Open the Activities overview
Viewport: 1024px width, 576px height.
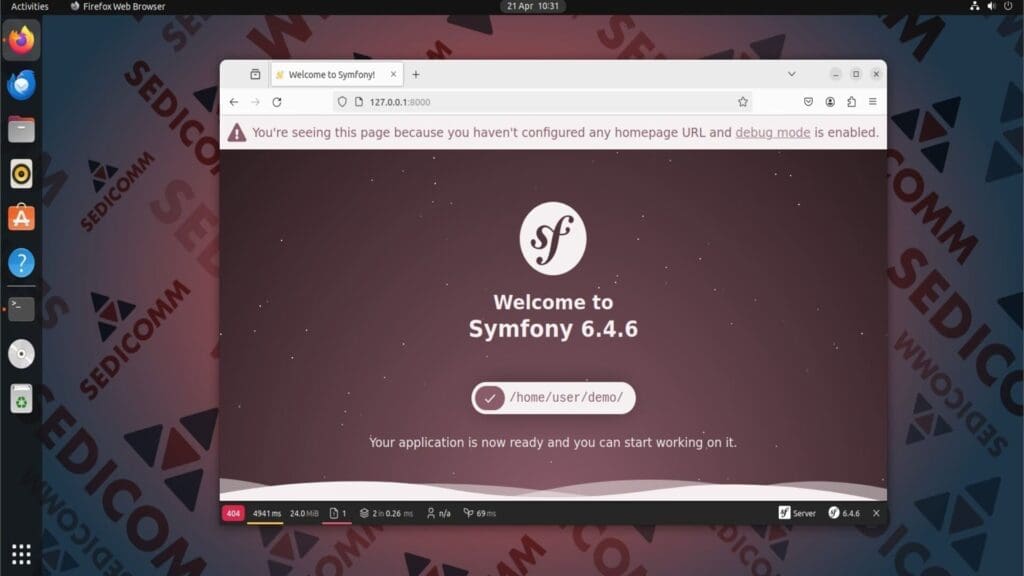coord(29,6)
